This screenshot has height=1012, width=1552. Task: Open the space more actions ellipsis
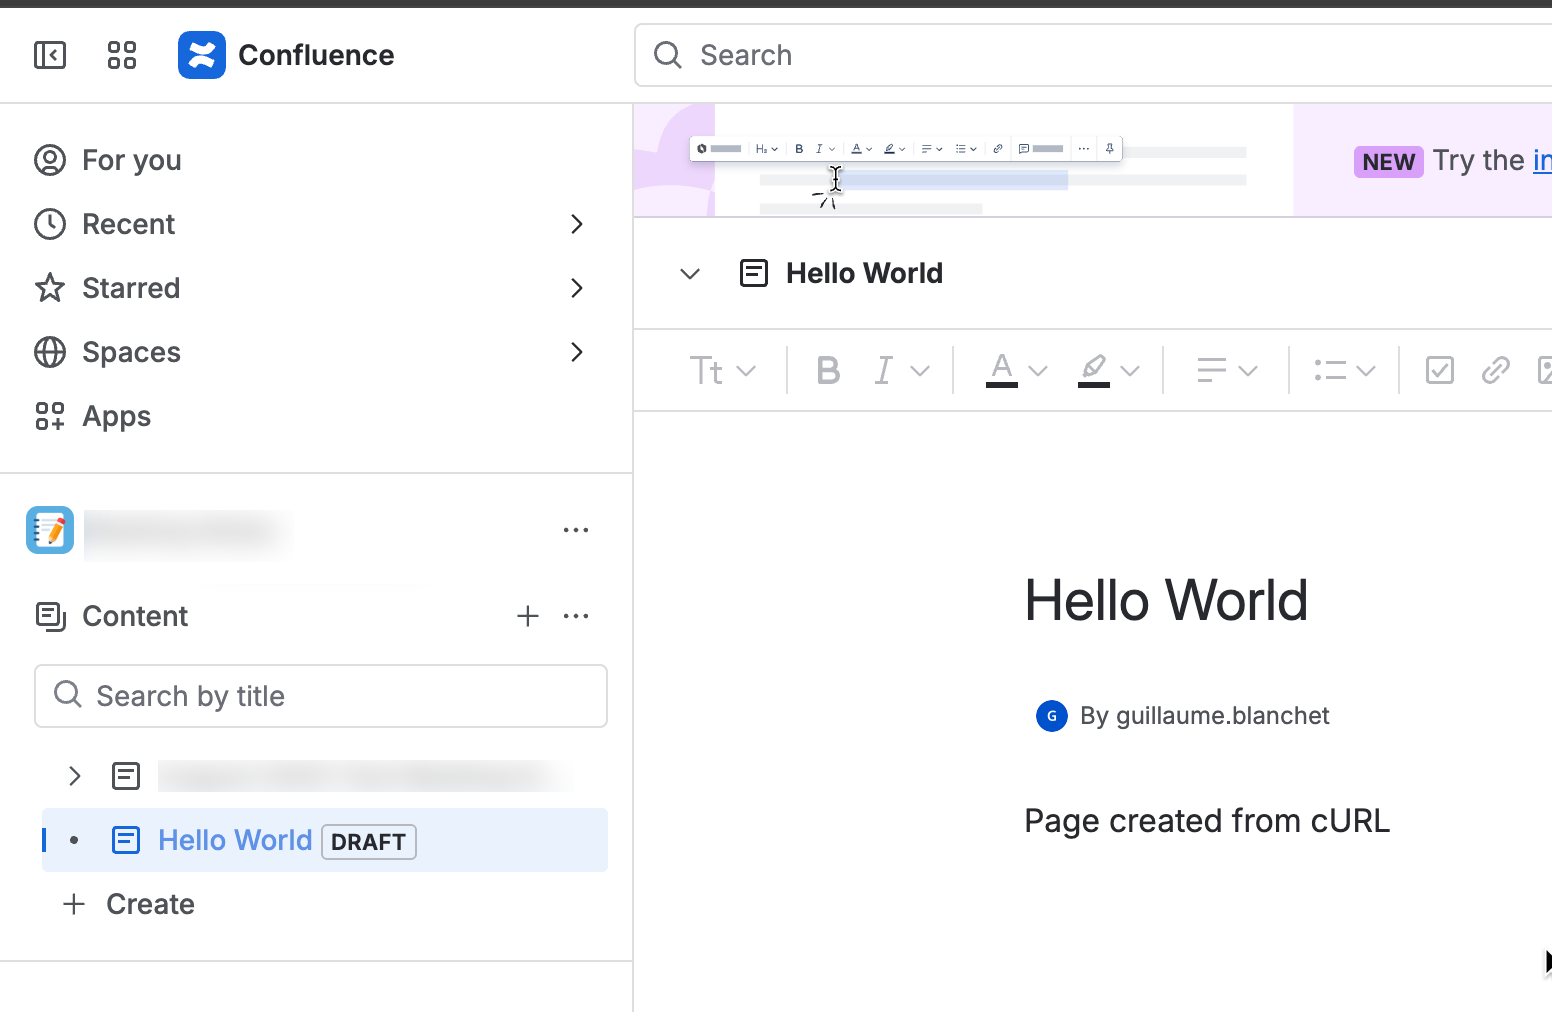pyautogui.click(x=576, y=530)
